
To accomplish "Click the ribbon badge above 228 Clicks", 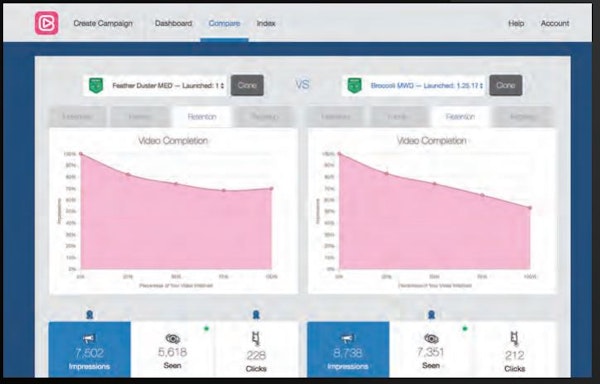I will [256, 315].
